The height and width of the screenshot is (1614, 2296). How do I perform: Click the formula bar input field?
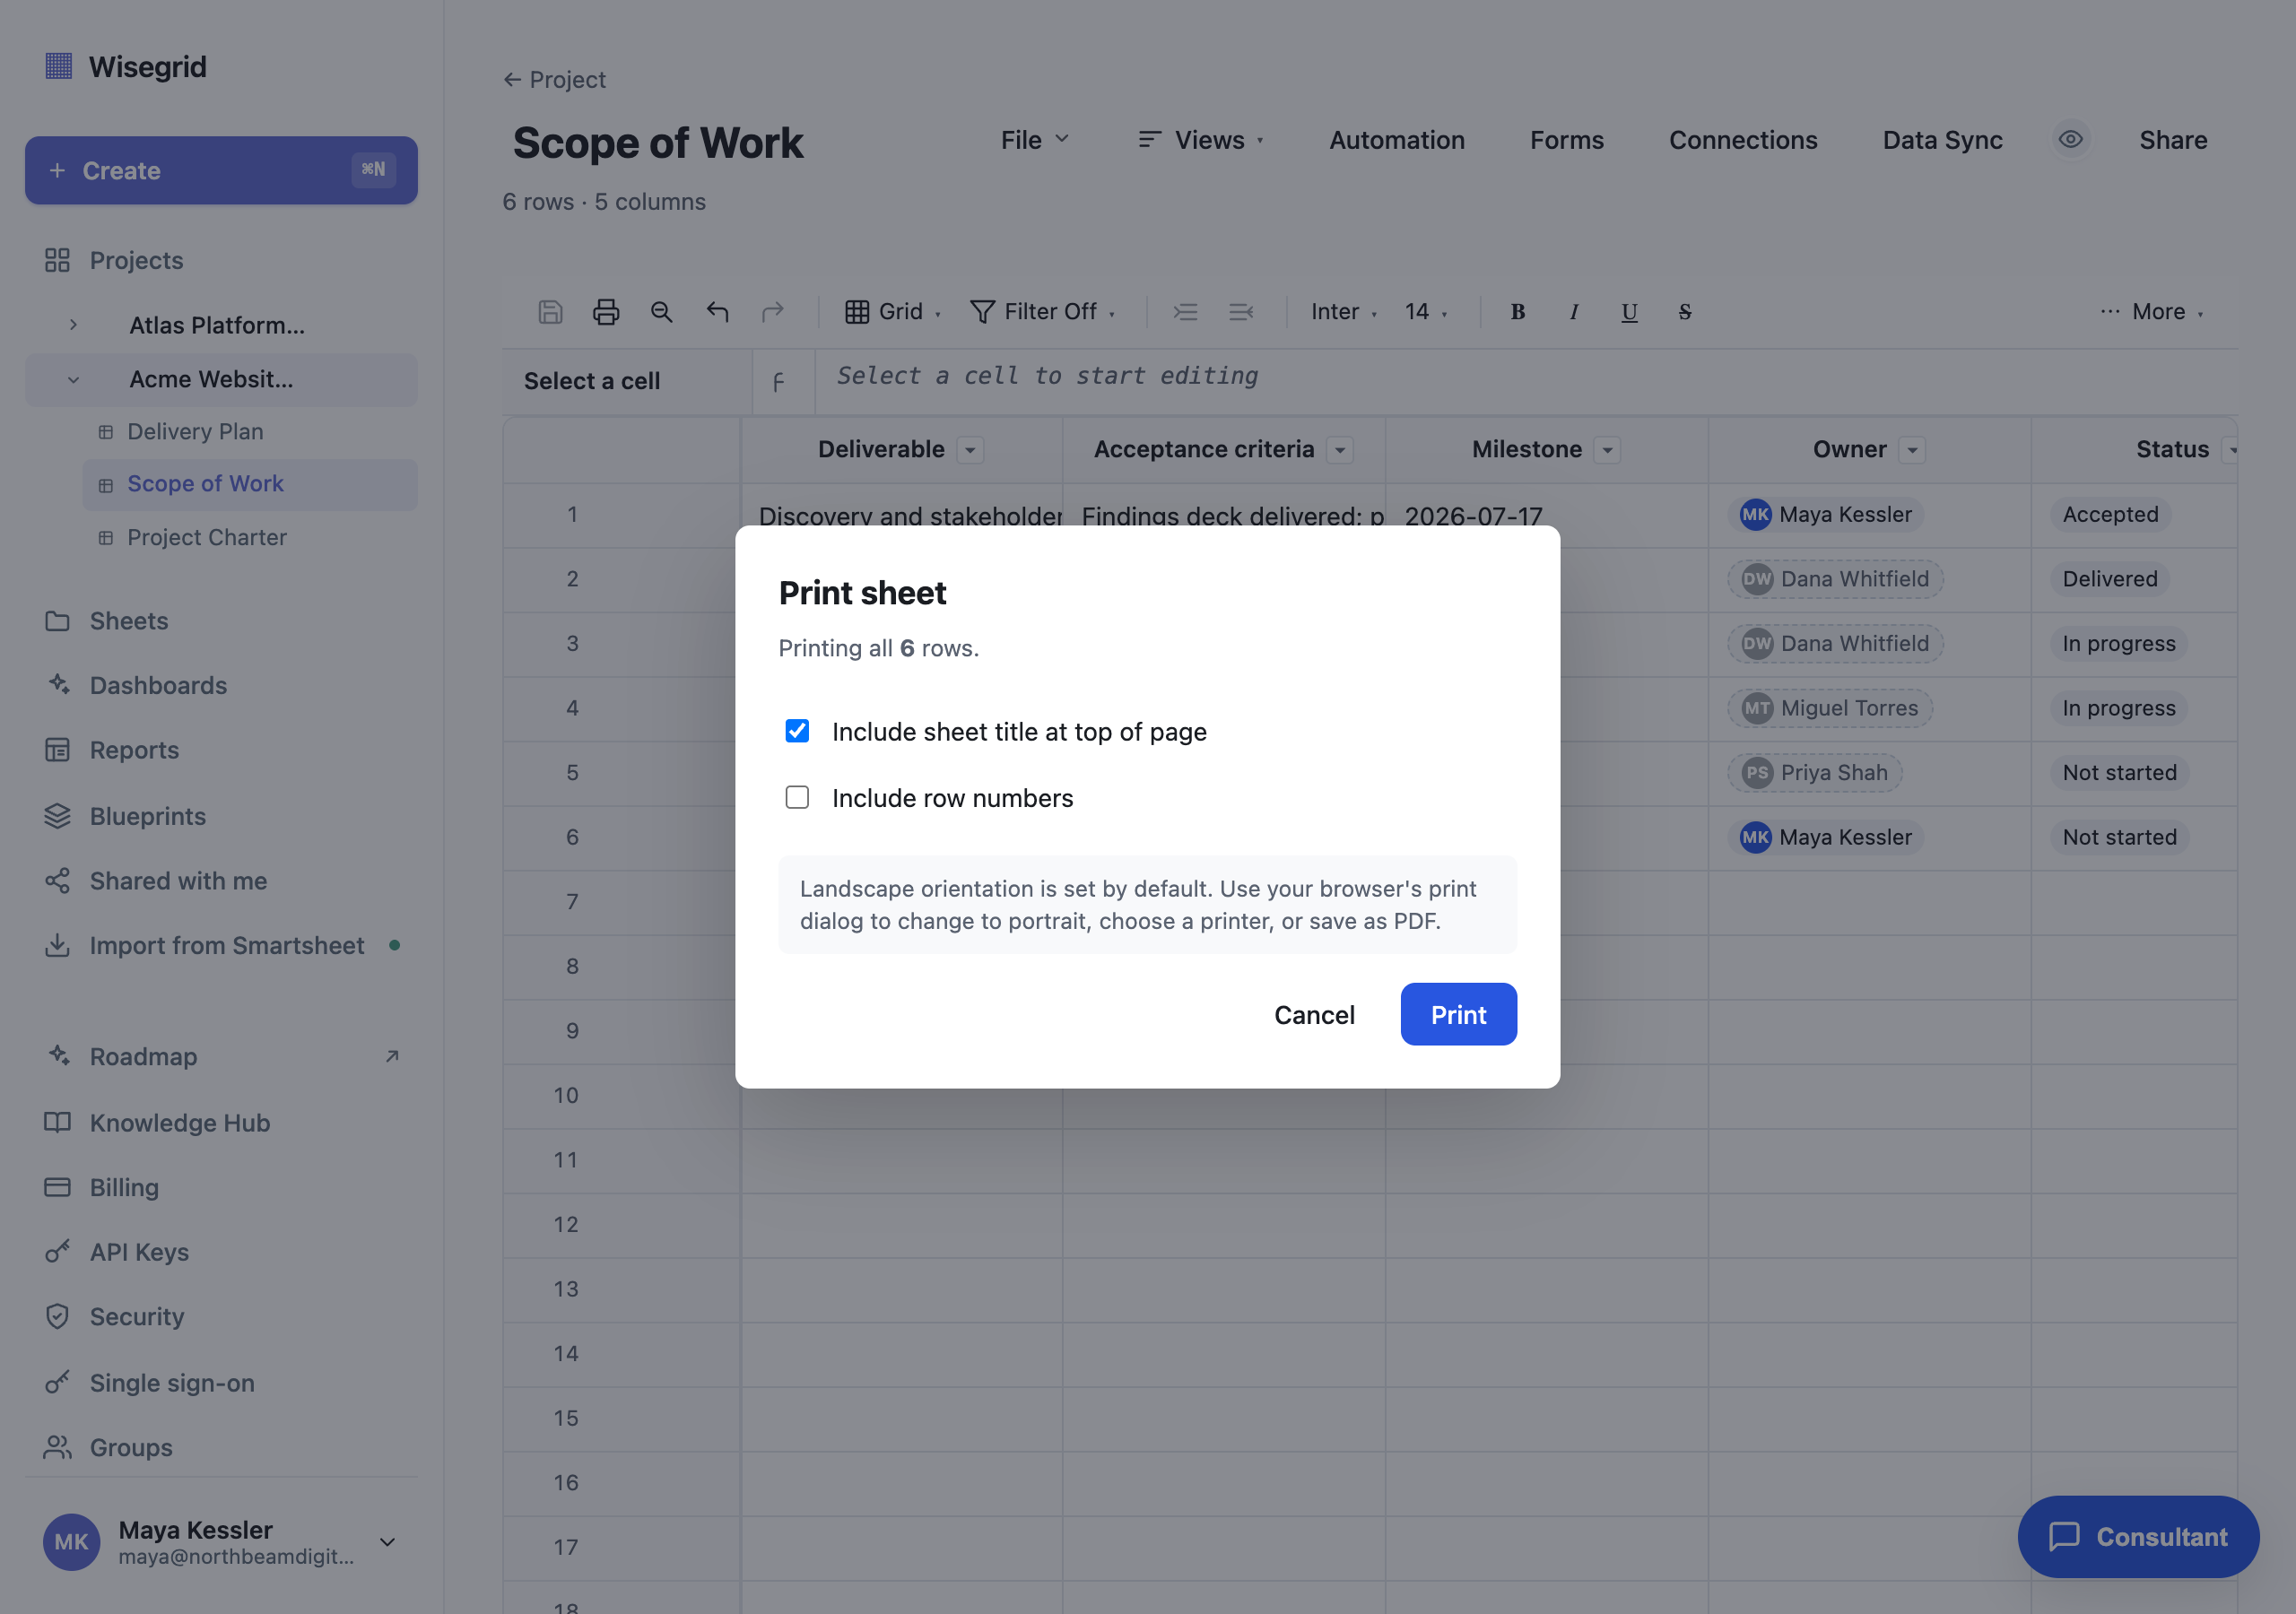click(x=1526, y=380)
